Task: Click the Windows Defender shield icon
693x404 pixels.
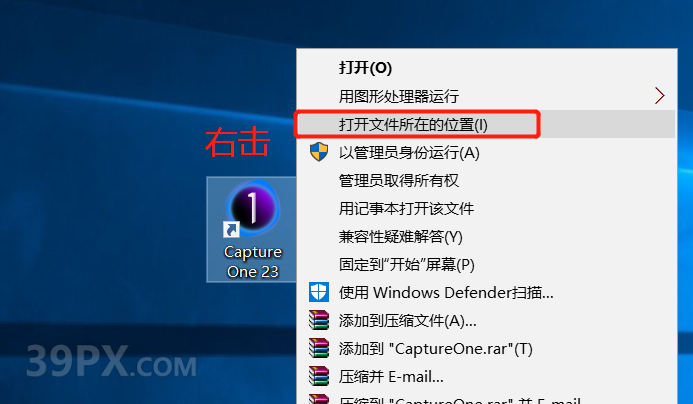Action: pyautogui.click(x=319, y=292)
